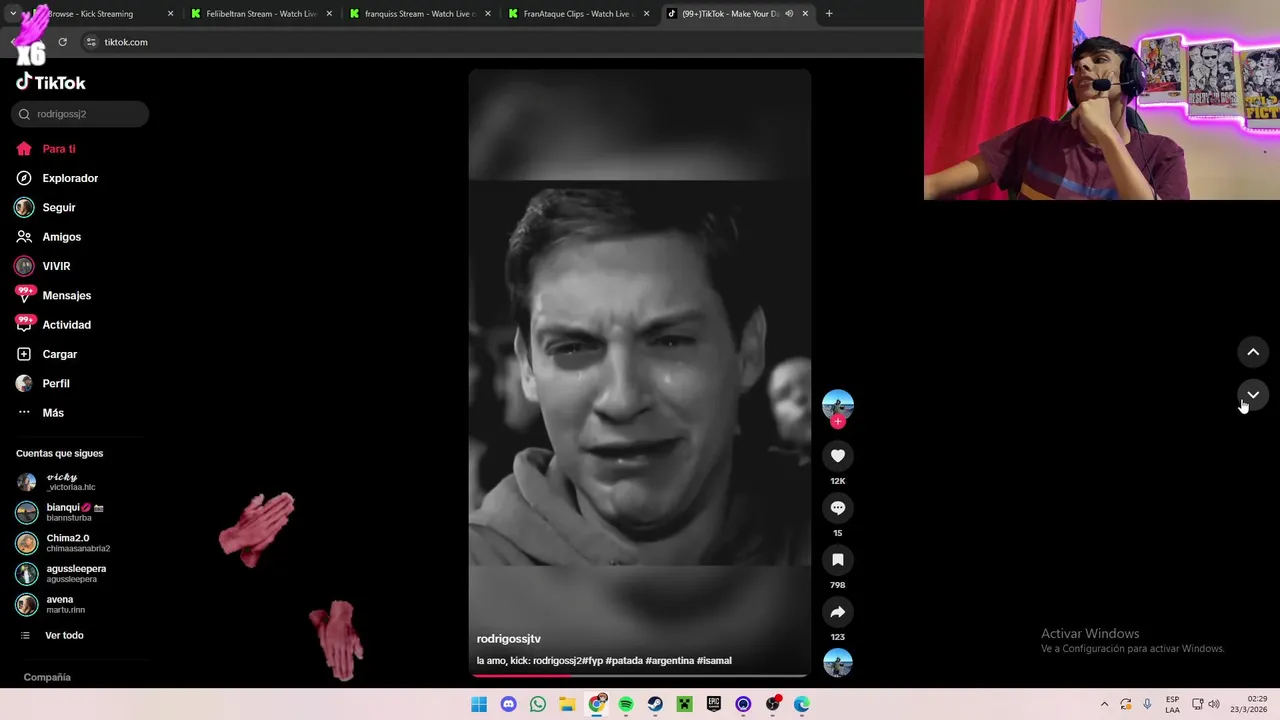This screenshot has height=720, width=1280.
Task: Open the Seguir feed
Action: click(46, 207)
